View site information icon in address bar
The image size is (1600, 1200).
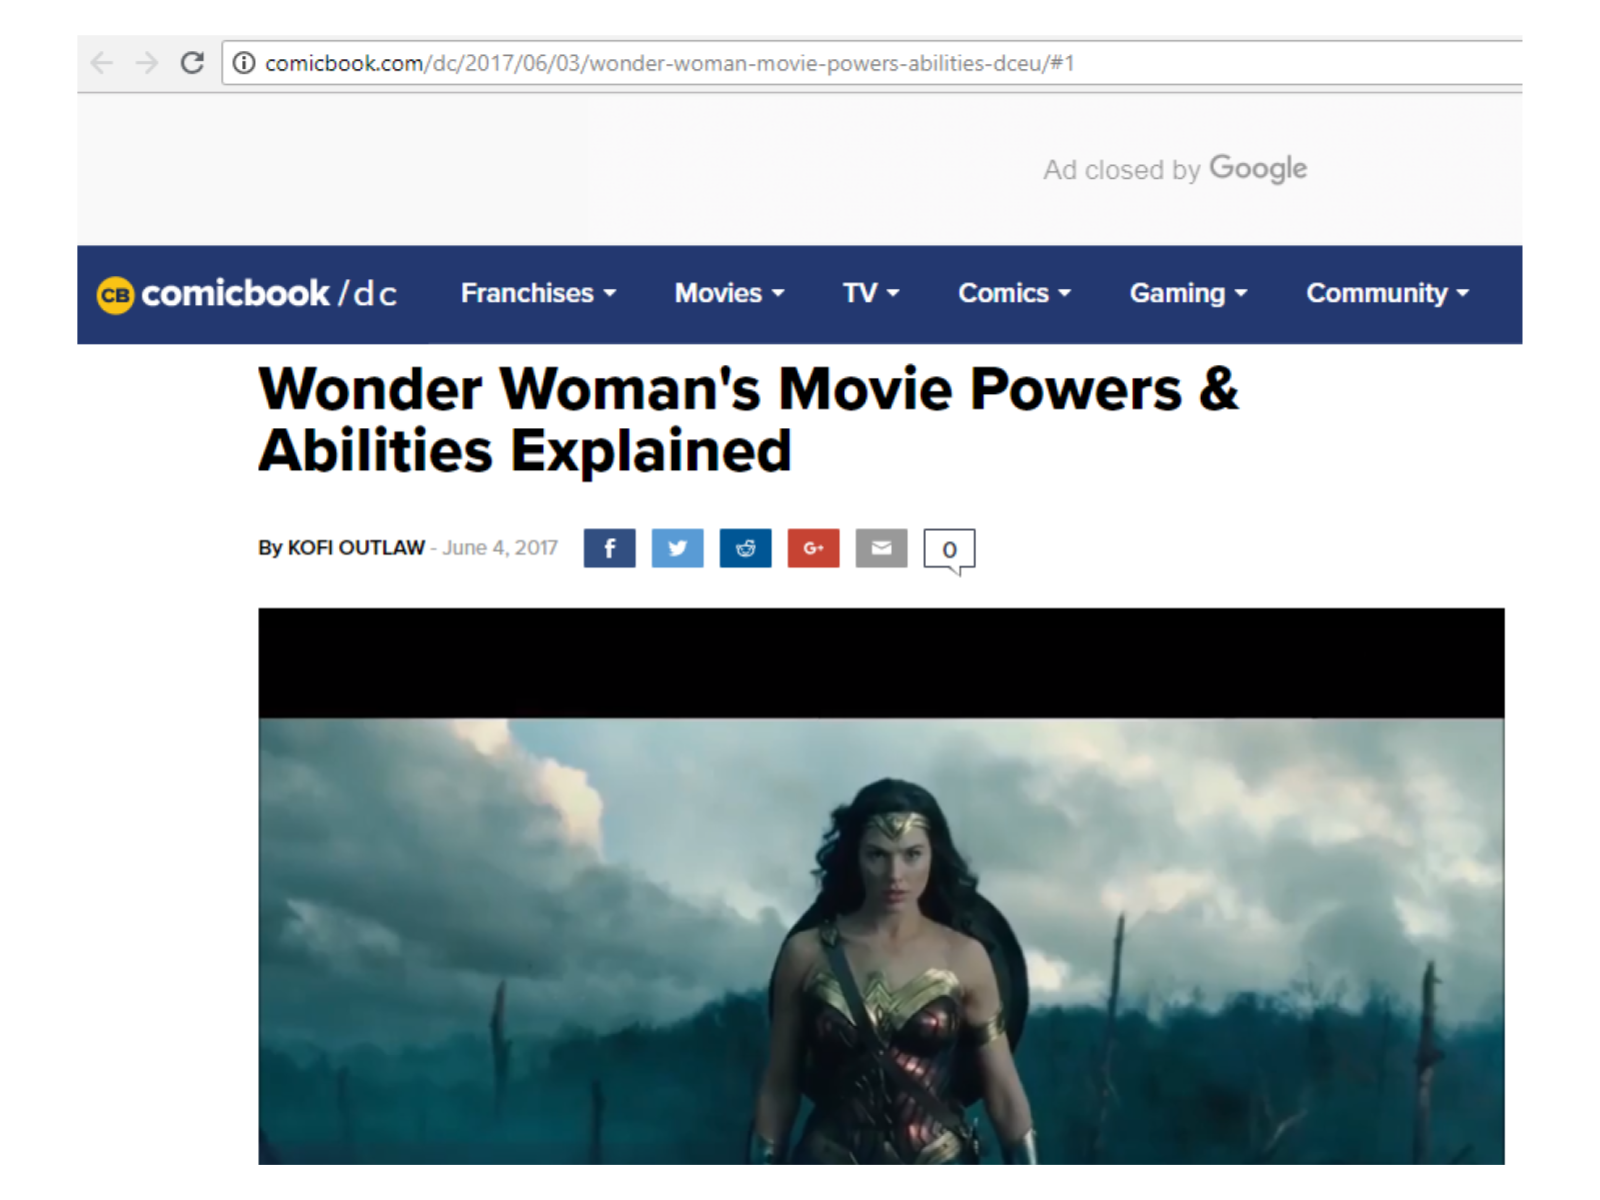243,63
